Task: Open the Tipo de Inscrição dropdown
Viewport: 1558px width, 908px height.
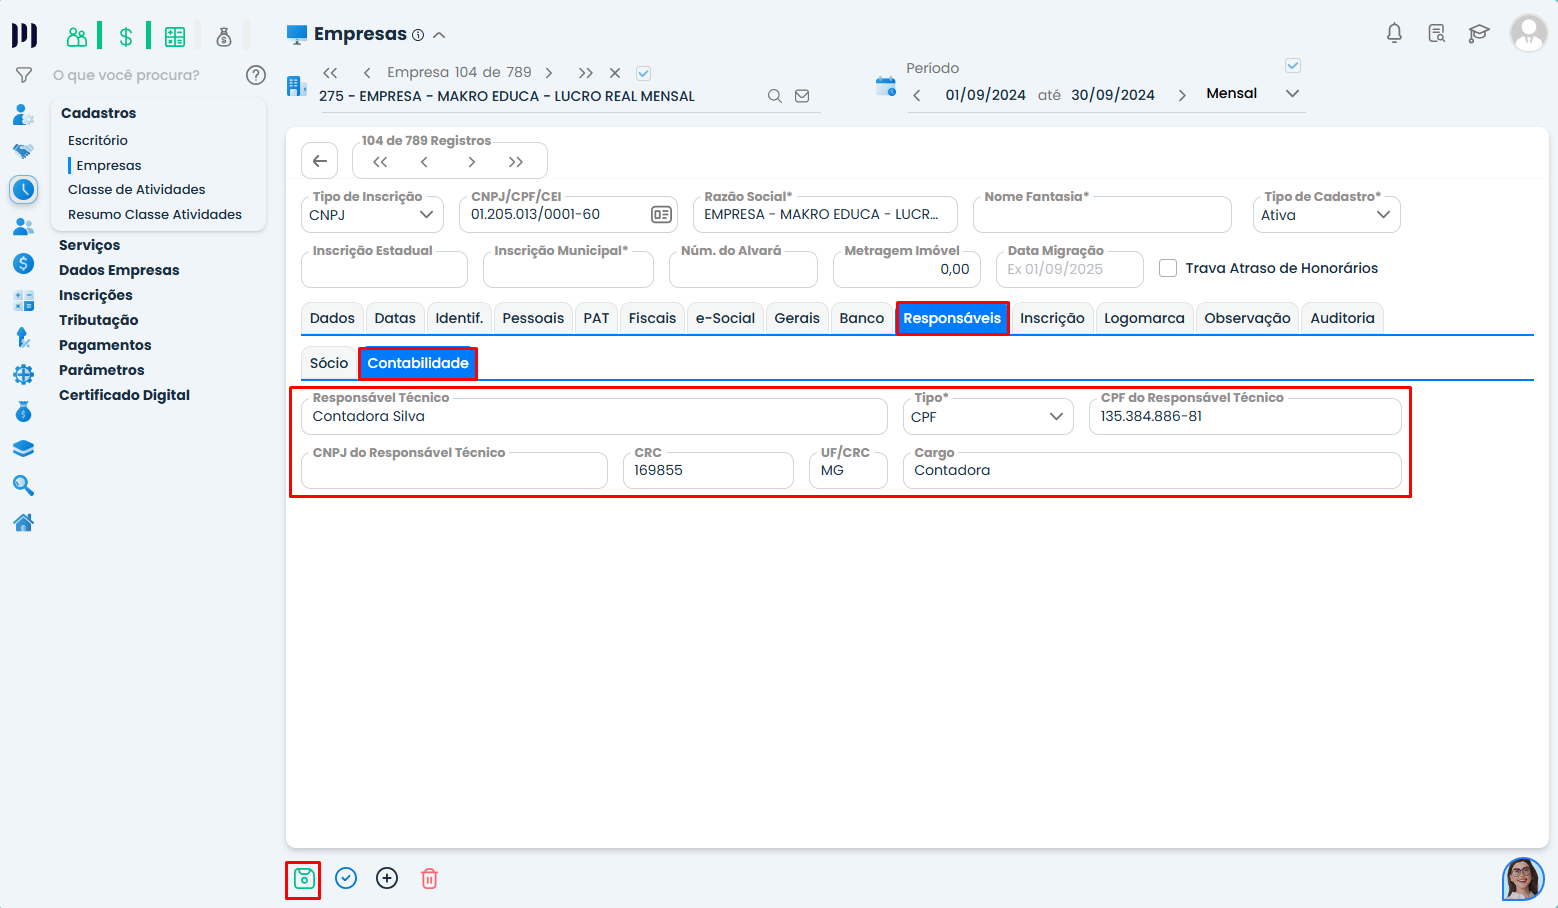Action: (x=372, y=215)
